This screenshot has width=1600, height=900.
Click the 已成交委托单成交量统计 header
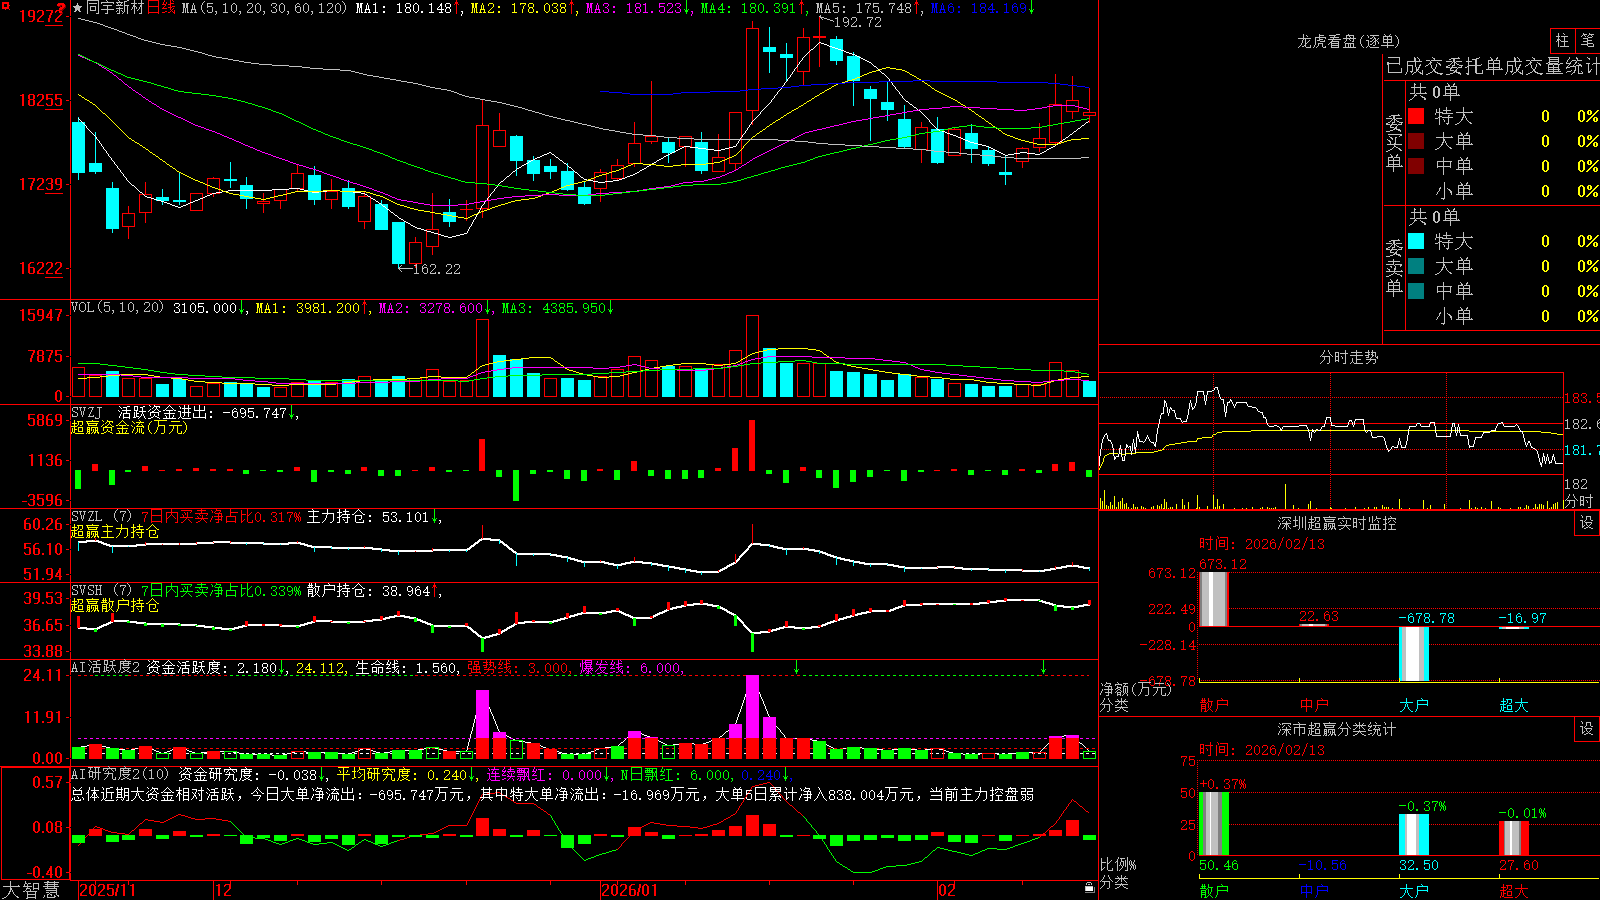[1492, 66]
